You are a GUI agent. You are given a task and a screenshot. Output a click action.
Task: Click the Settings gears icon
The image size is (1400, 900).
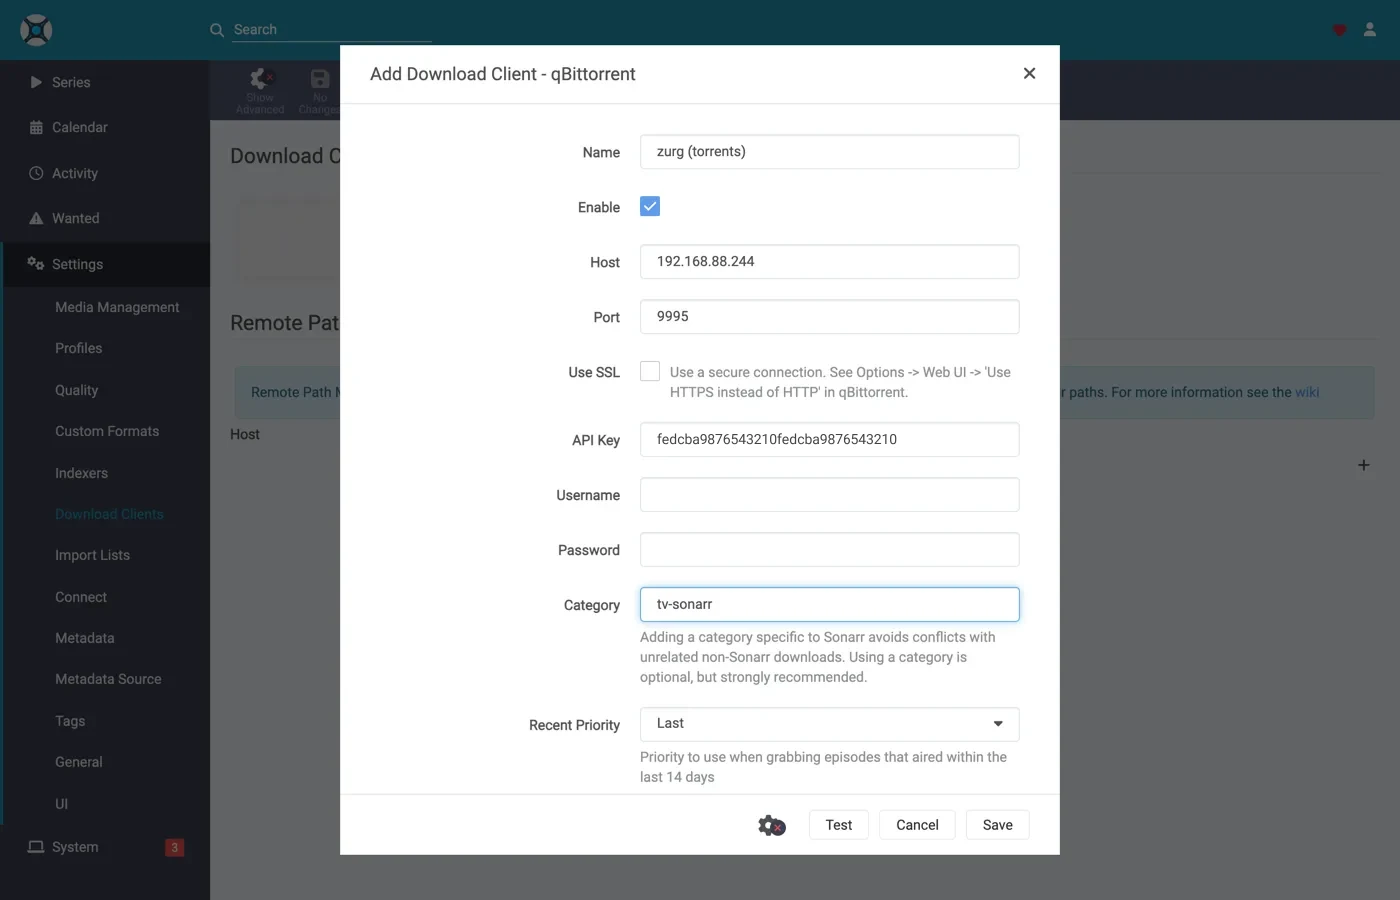[x=36, y=264]
